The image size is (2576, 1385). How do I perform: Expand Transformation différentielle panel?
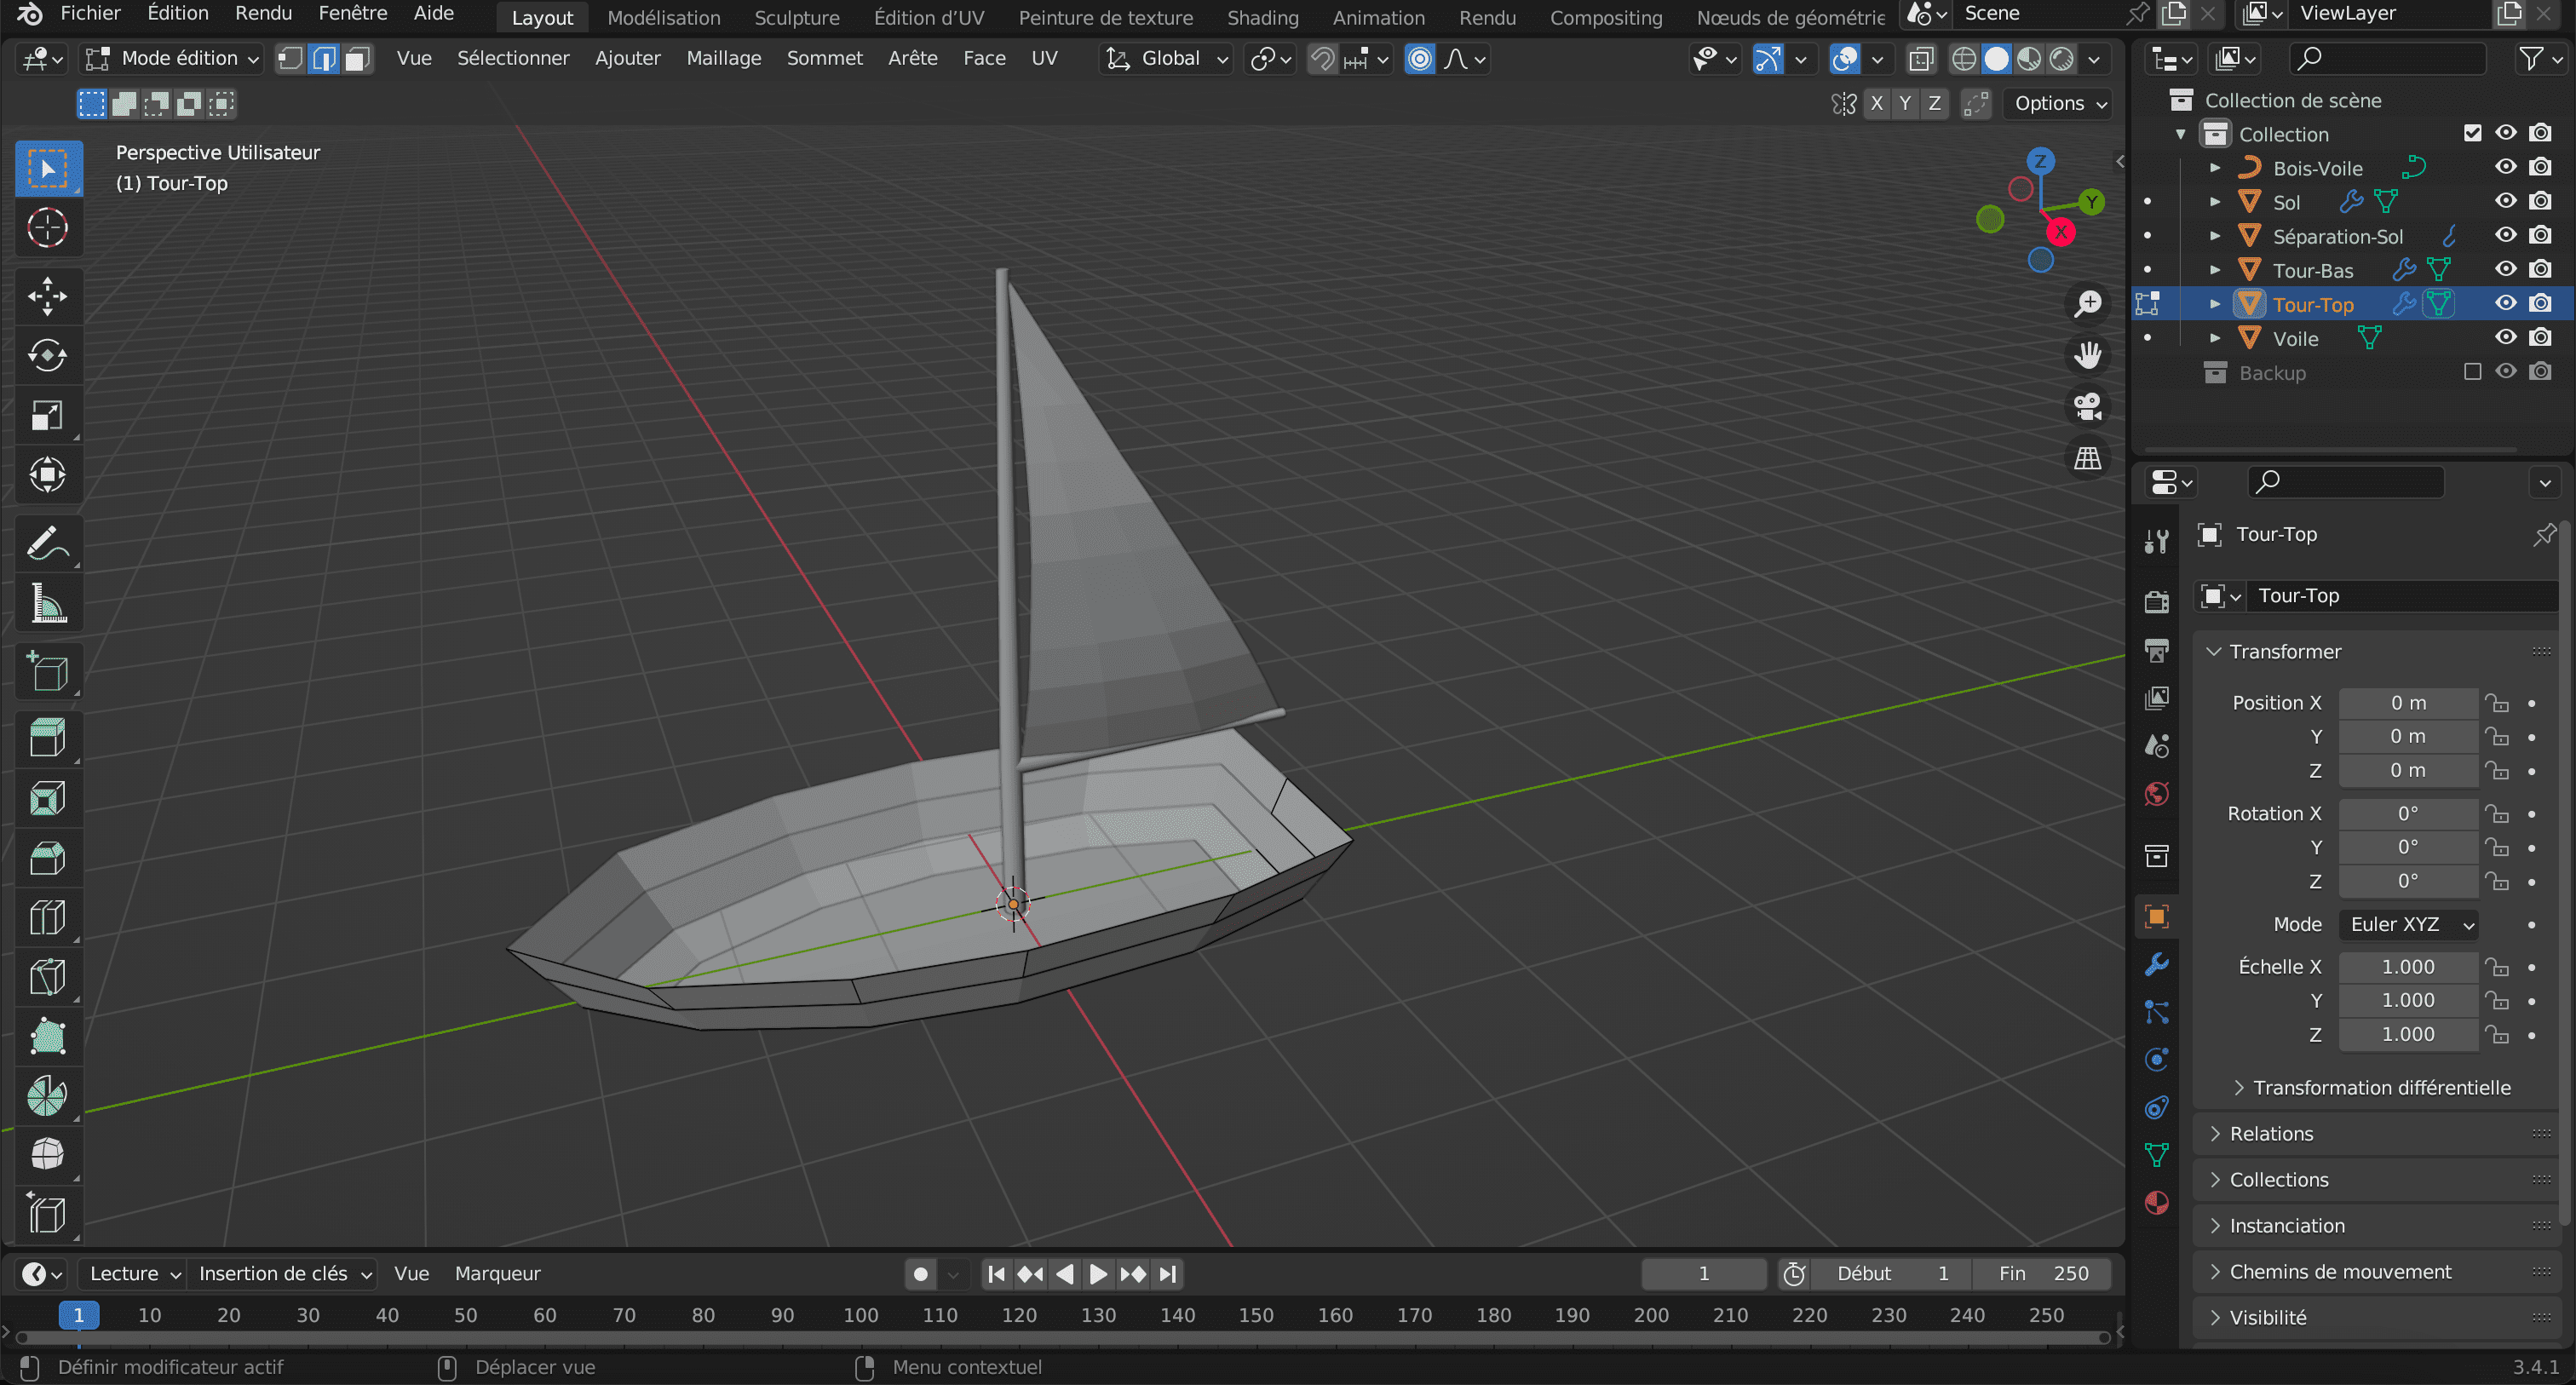click(x=2380, y=1088)
